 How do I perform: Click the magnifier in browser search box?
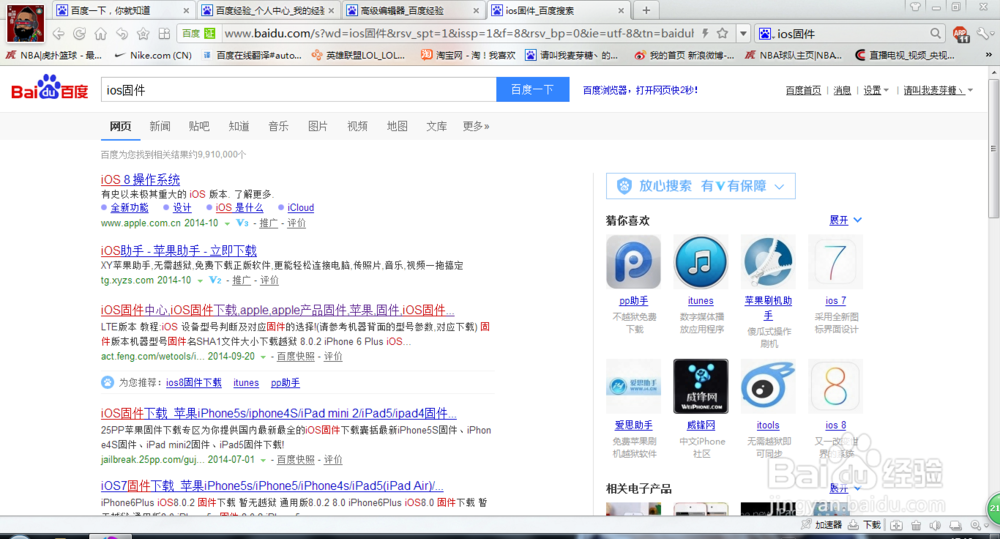point(935,33)
